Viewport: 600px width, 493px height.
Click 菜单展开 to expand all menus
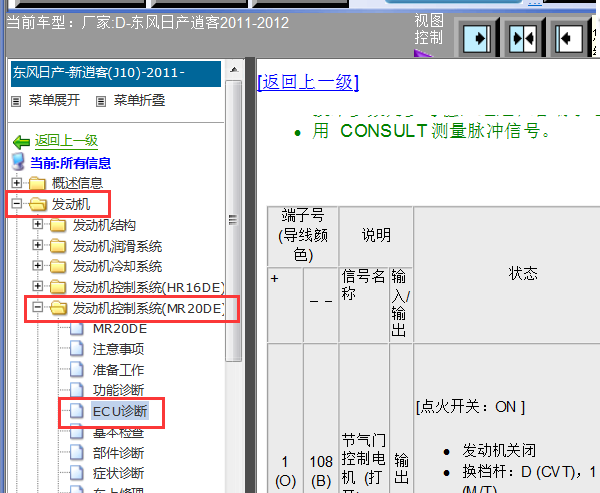click(54, 101)
